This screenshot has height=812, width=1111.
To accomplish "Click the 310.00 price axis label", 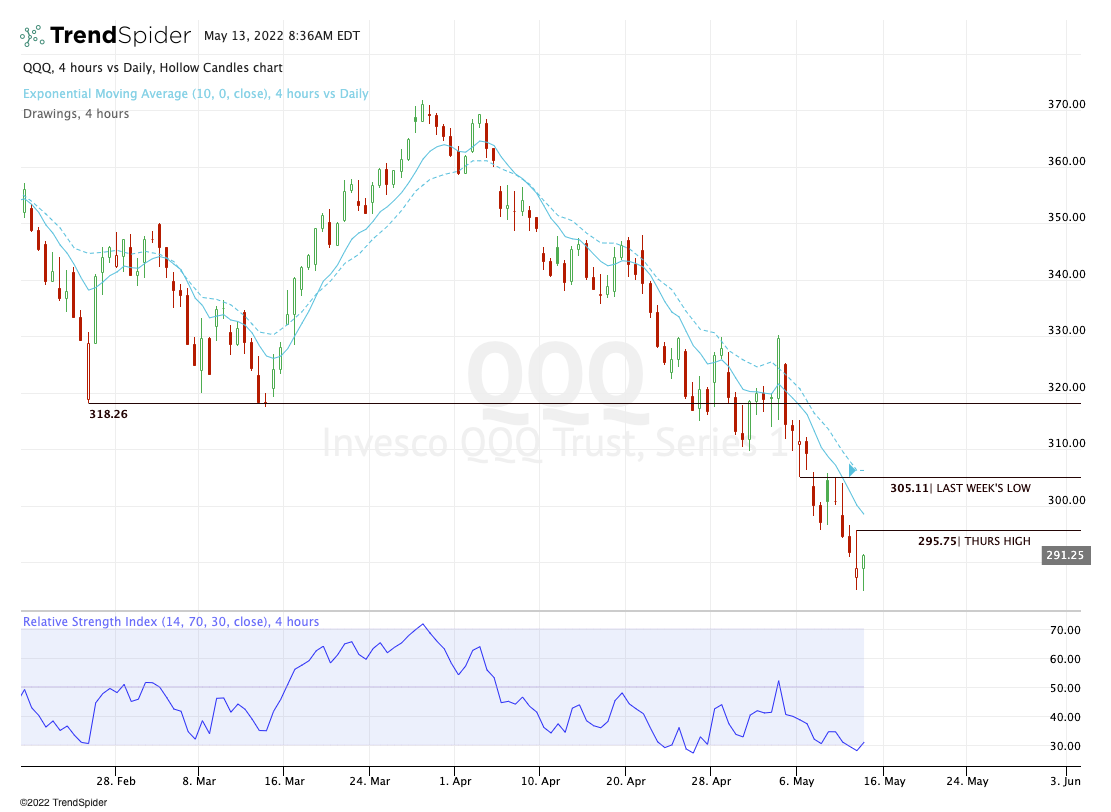I will [1066, 443].
